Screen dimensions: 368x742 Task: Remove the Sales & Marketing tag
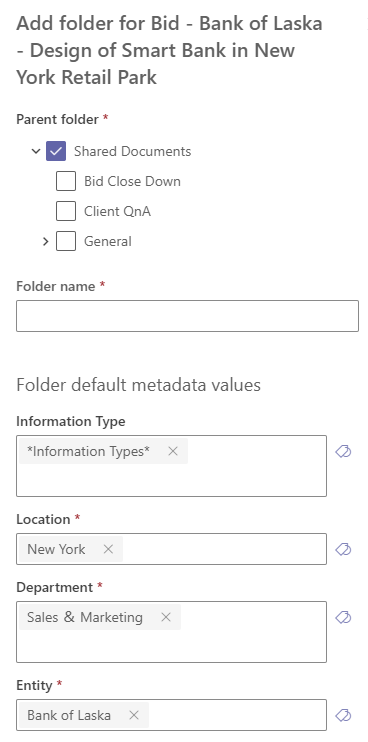coord(166,617)
